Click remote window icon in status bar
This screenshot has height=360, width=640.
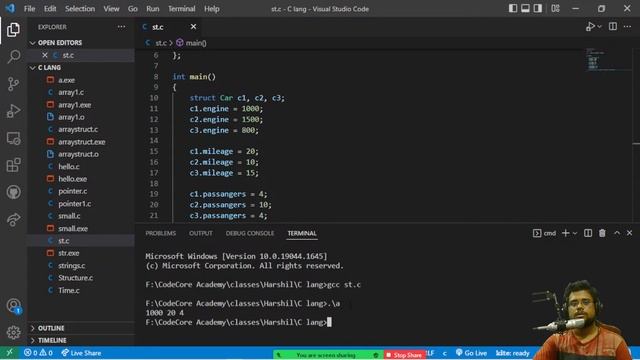click(x=9, y=353)
